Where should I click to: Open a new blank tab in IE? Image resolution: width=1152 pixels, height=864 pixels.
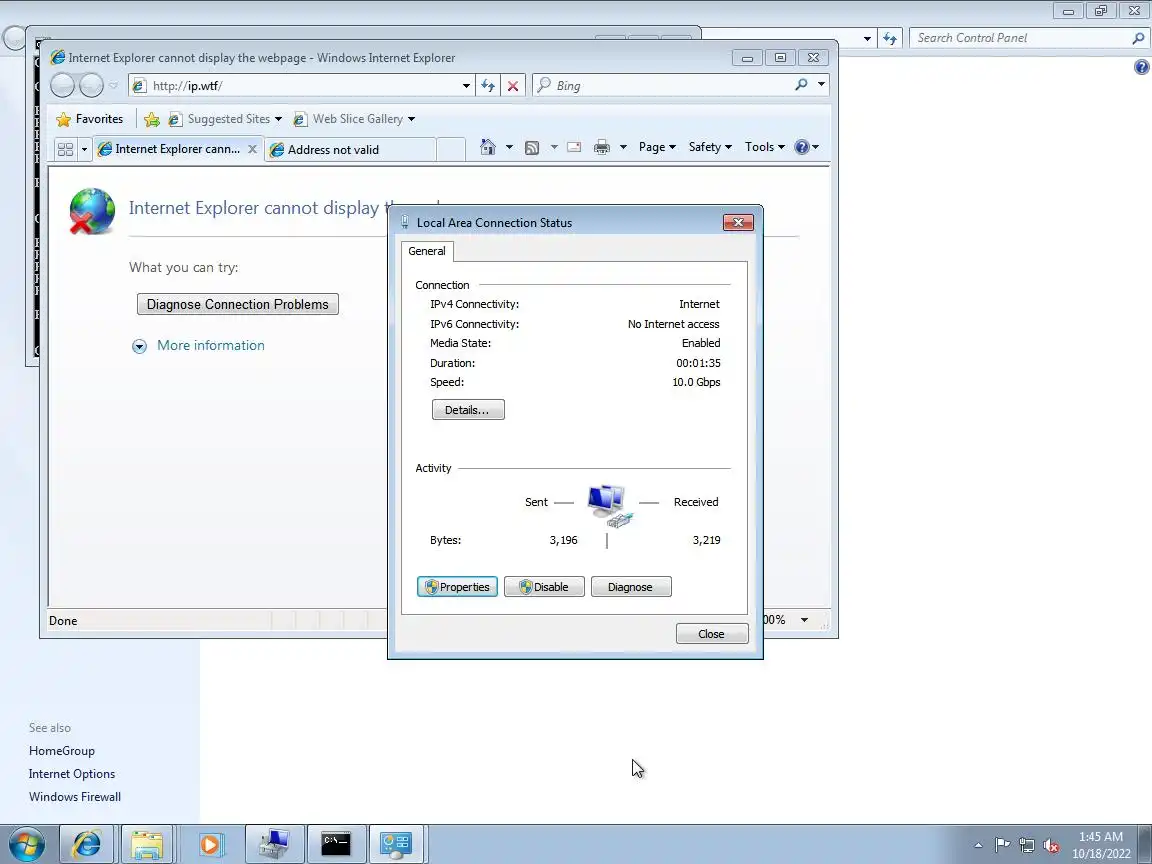coord(451,149)
